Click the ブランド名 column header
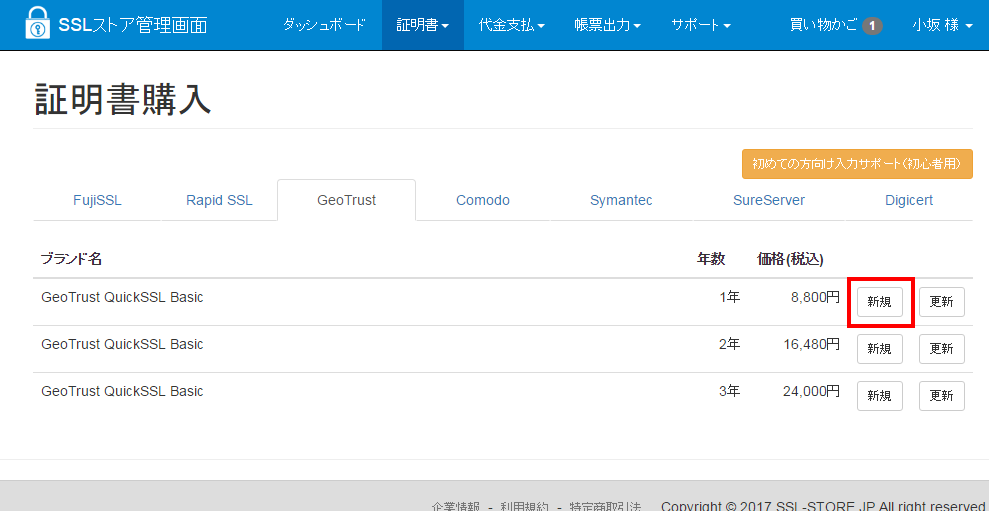 [71, 259]
